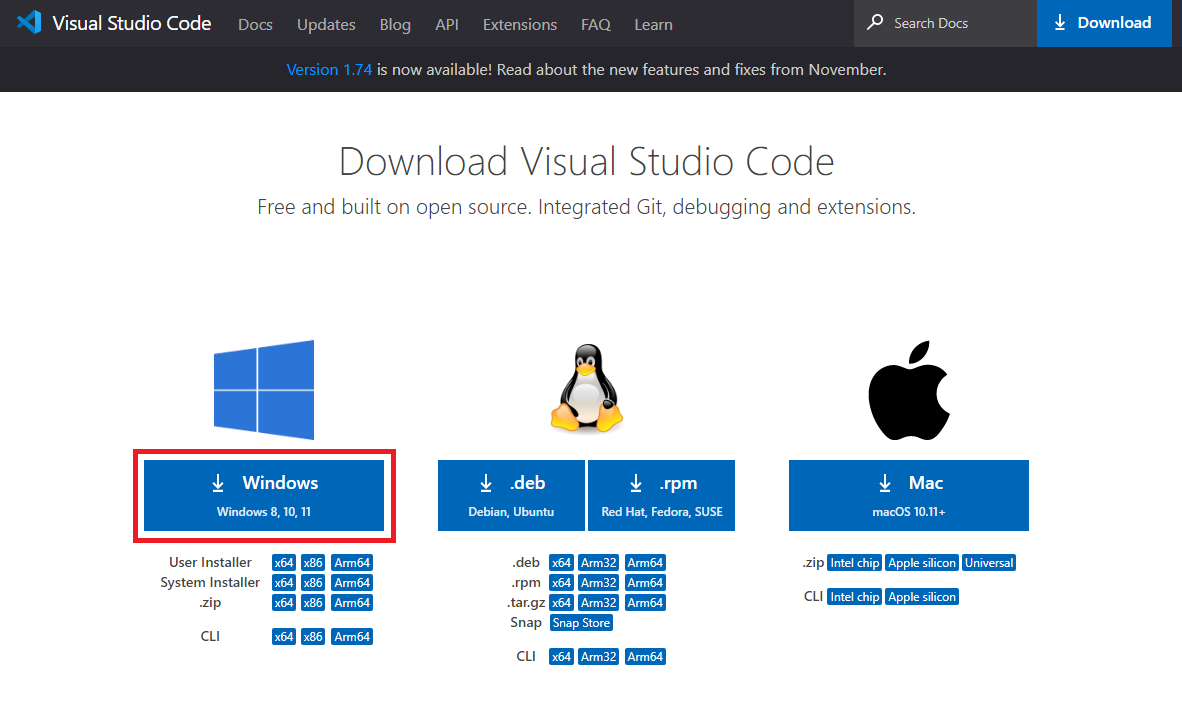Select Linux .rpm Arm32 download
1182x706 pixels.
pos(599,582)
